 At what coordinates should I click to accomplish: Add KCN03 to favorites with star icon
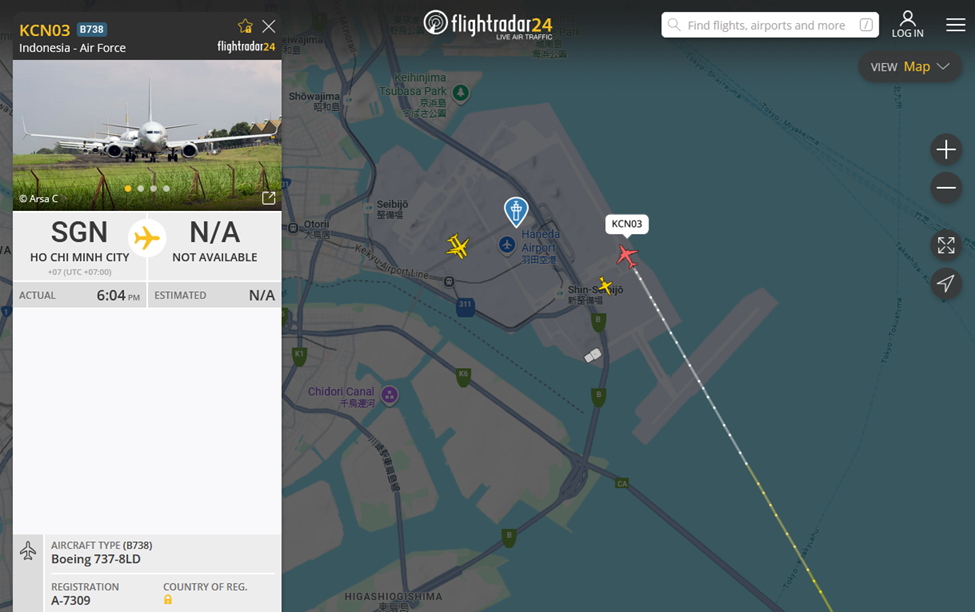[245, 26]
